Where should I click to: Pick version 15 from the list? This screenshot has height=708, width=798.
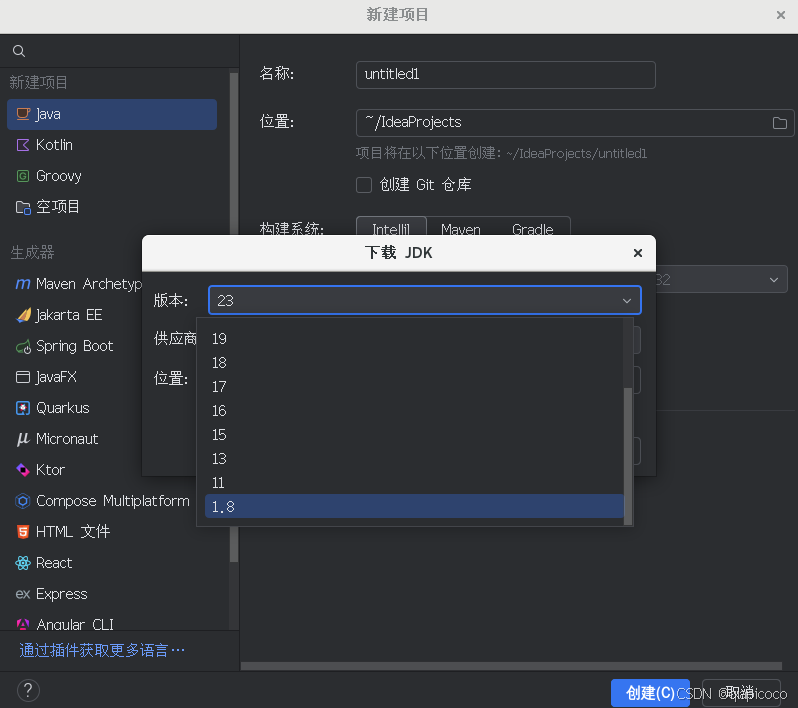coord(414,434)
